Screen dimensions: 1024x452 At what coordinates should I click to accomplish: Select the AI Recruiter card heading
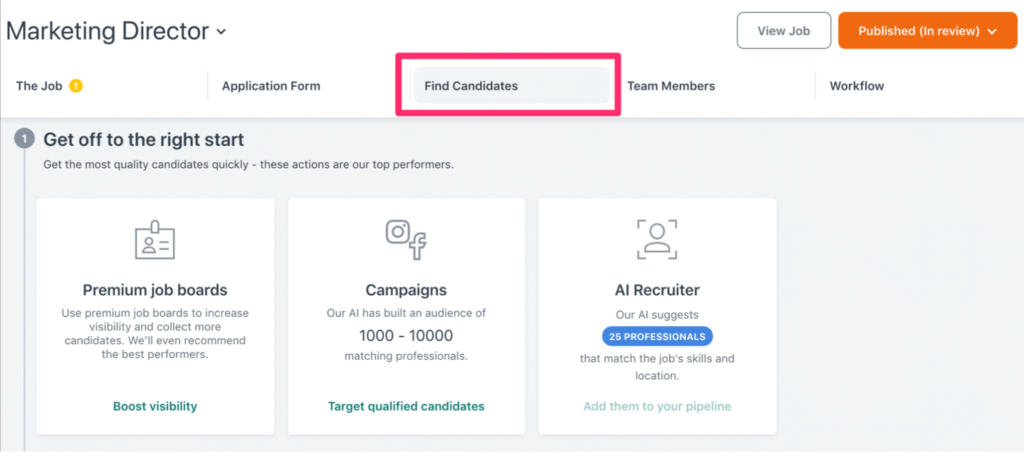(x=657, y=290)
